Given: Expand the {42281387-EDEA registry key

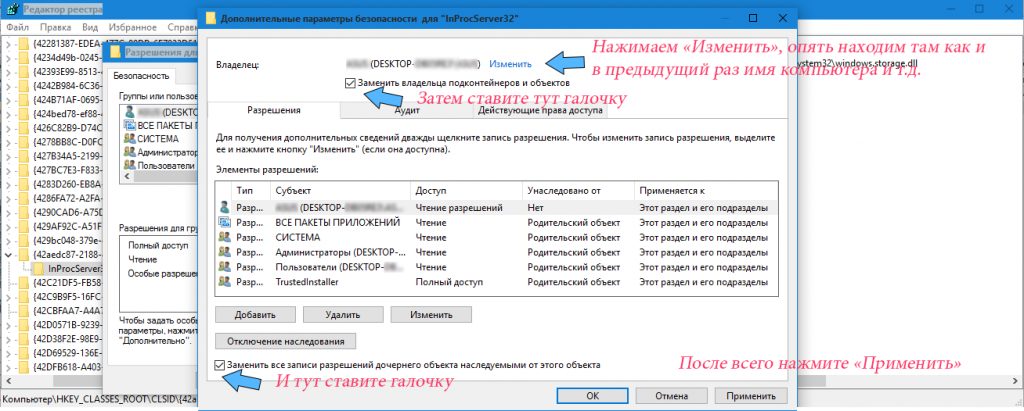Looking at the screenshot, I should pyautogui.click(x=10, y=44).
